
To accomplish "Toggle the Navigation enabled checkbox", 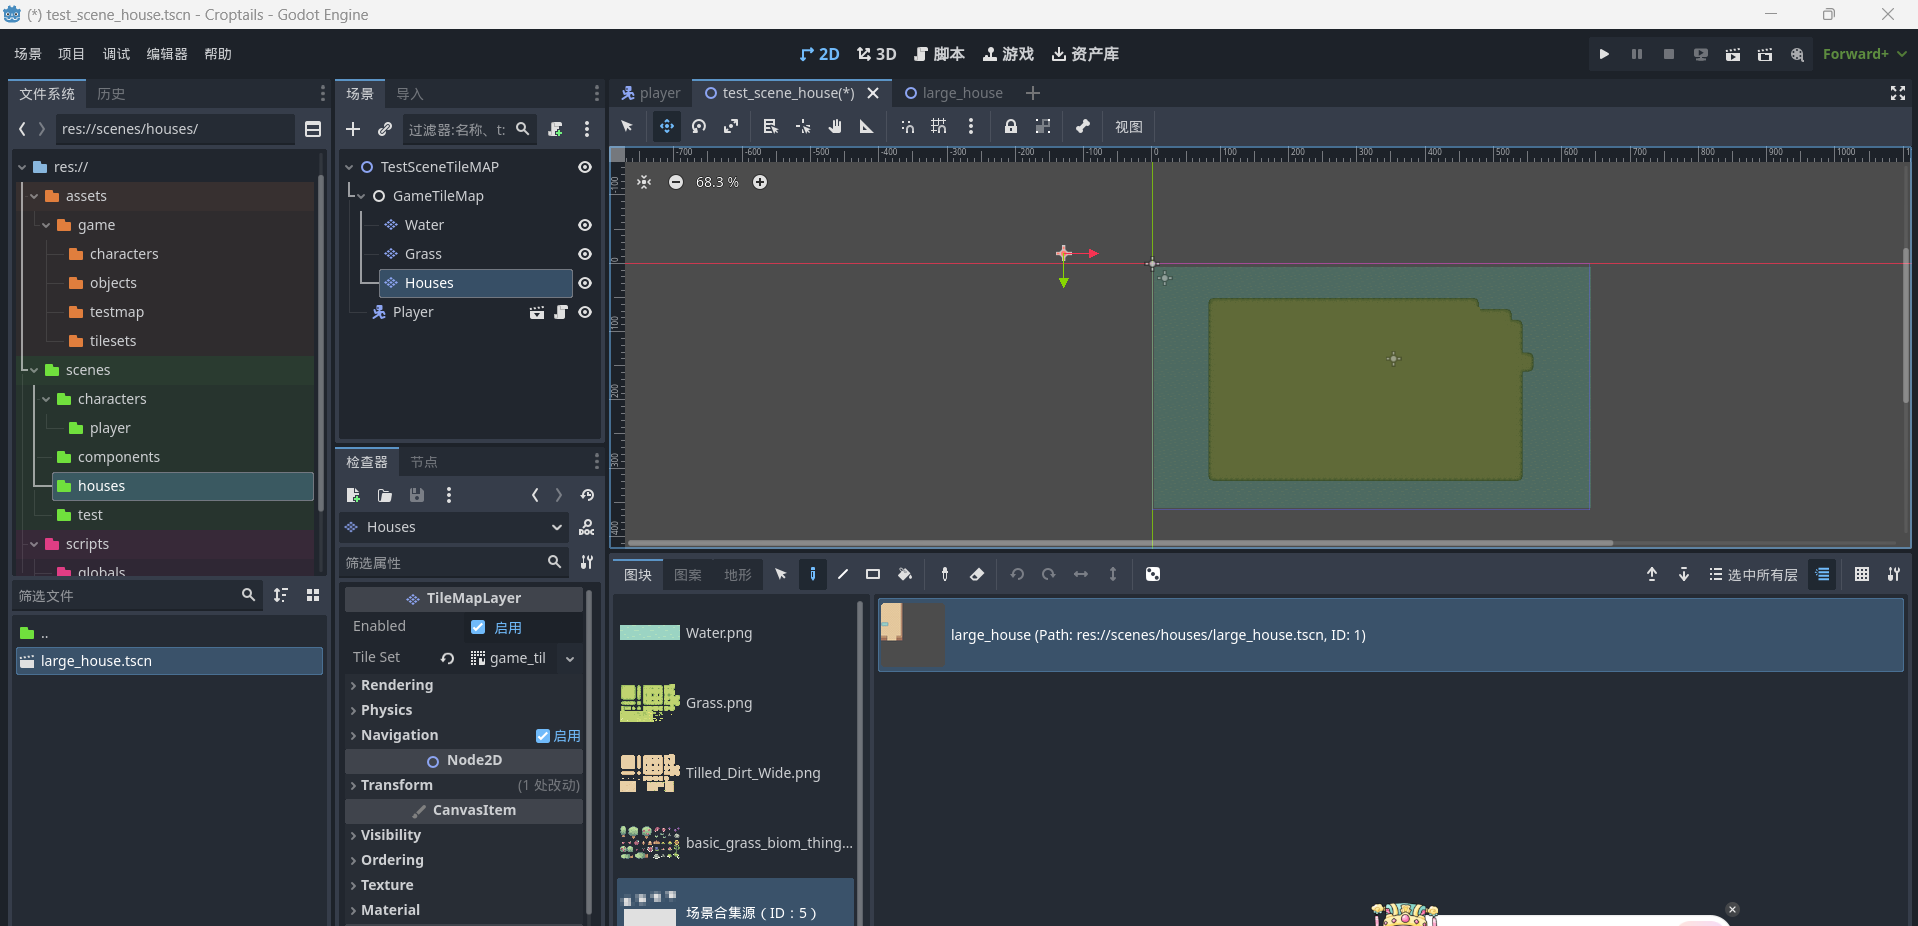I will point(542,736).
